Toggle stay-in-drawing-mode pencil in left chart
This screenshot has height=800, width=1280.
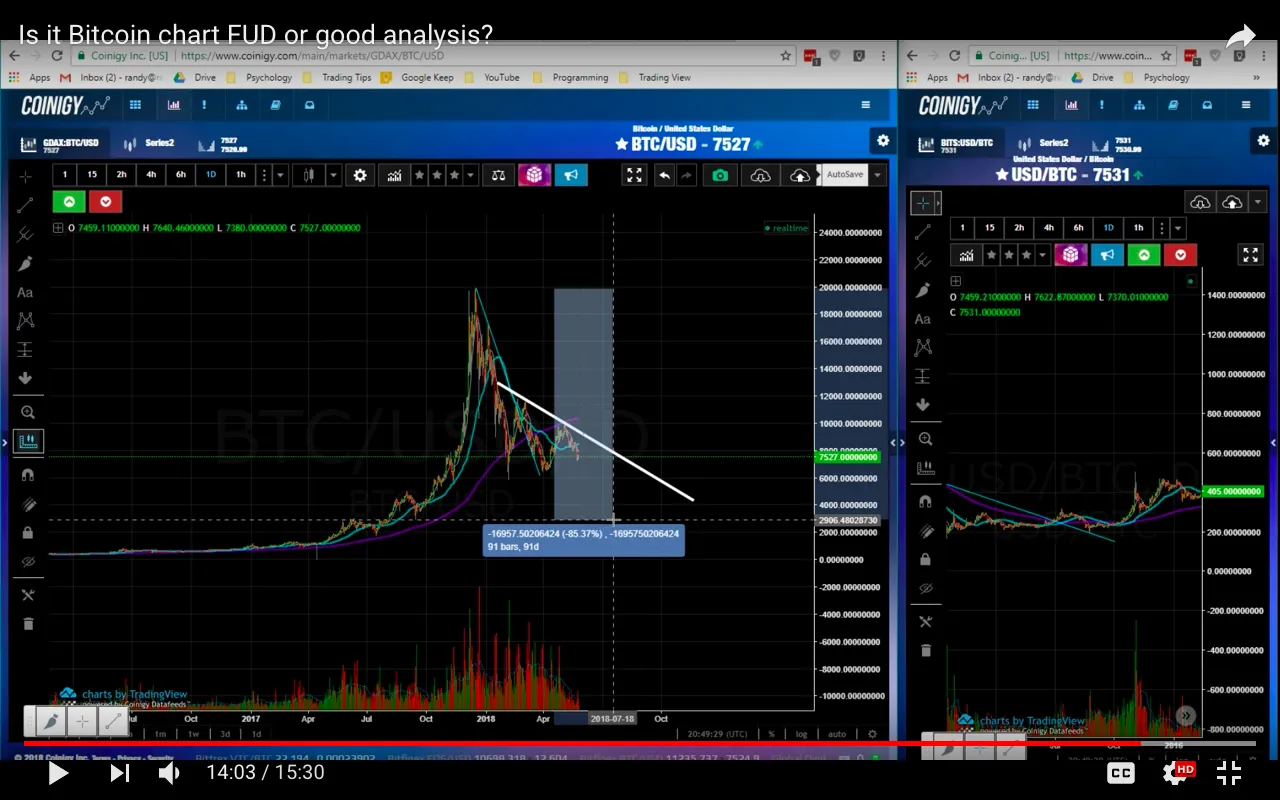click(x=27, y=504)
